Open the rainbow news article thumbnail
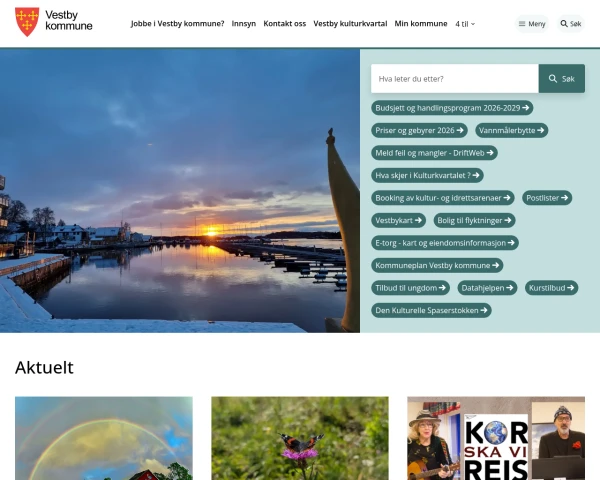Image resolution: width=600 pixels, height=480 pixels. point(104,438)
